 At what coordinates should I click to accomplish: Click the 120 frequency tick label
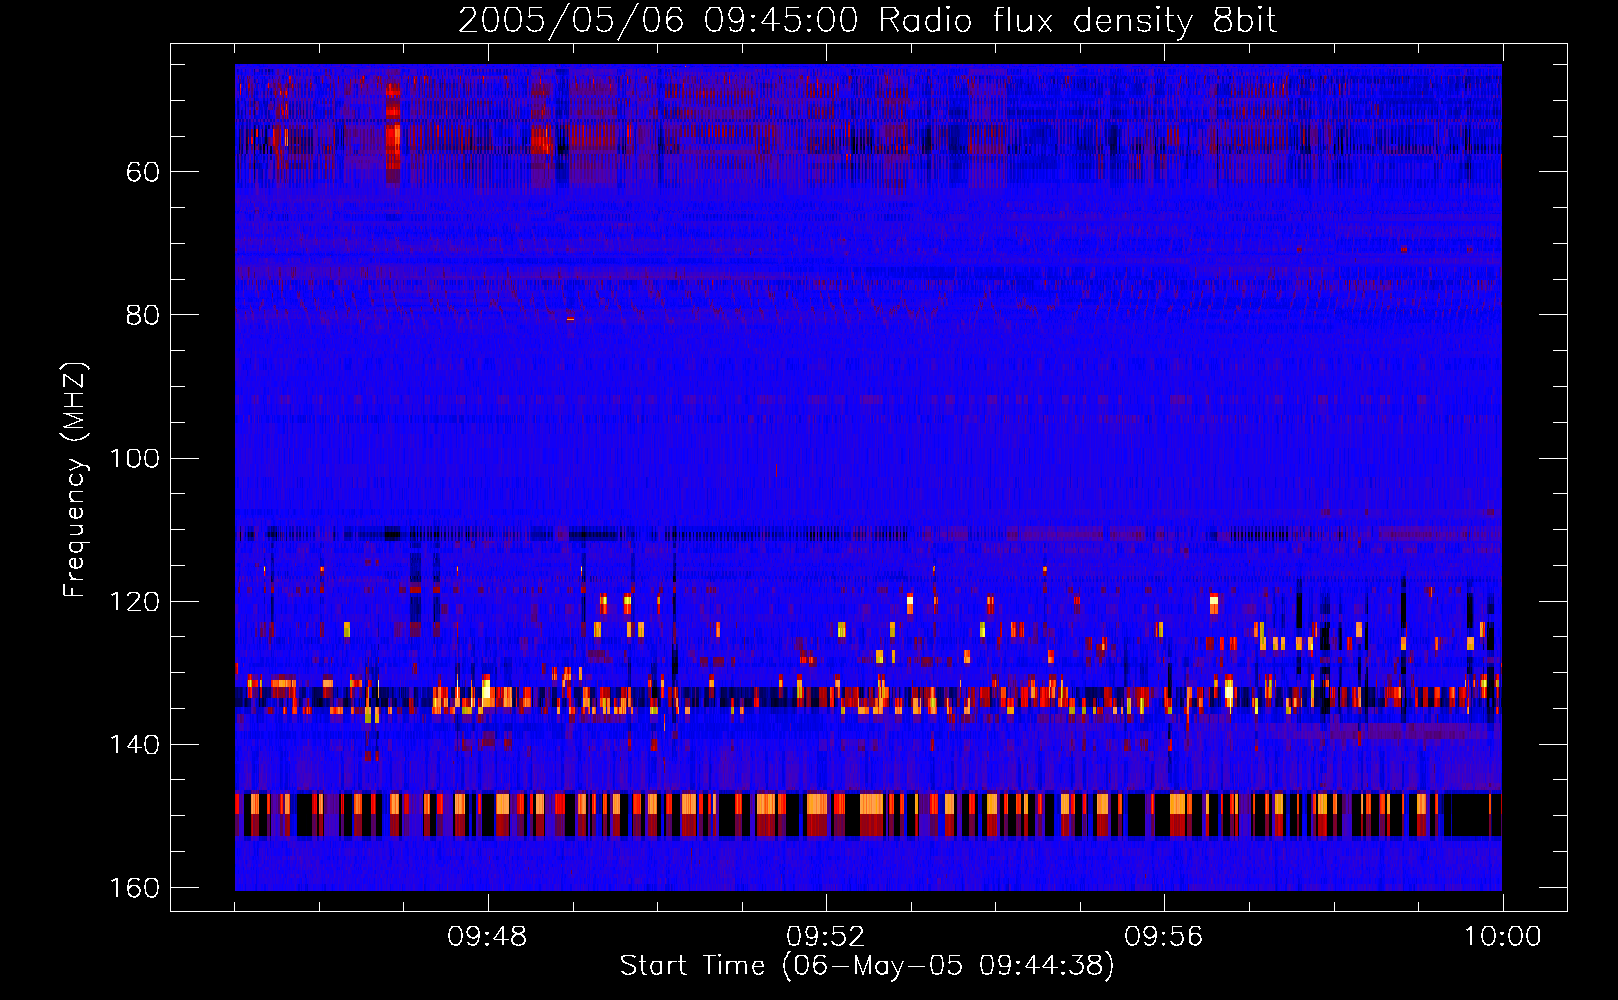[x=134, y=602]
